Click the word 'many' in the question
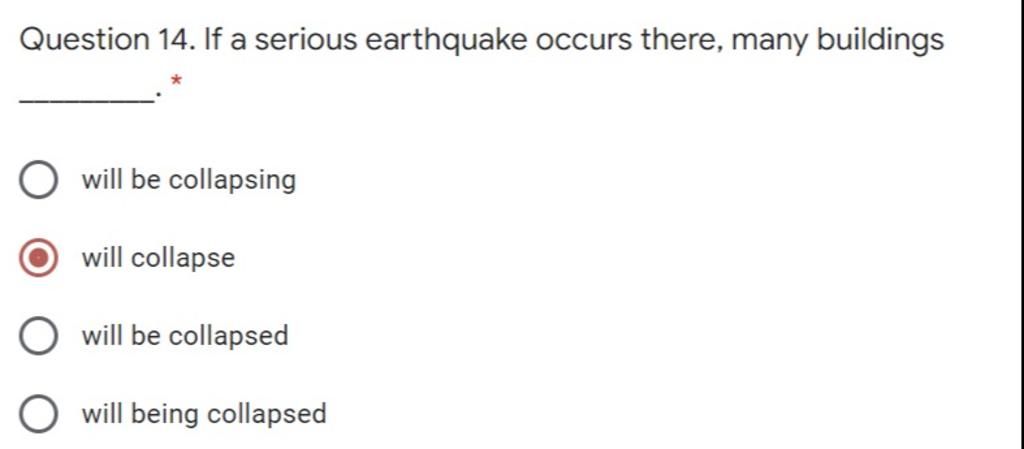 click(770, 40)
